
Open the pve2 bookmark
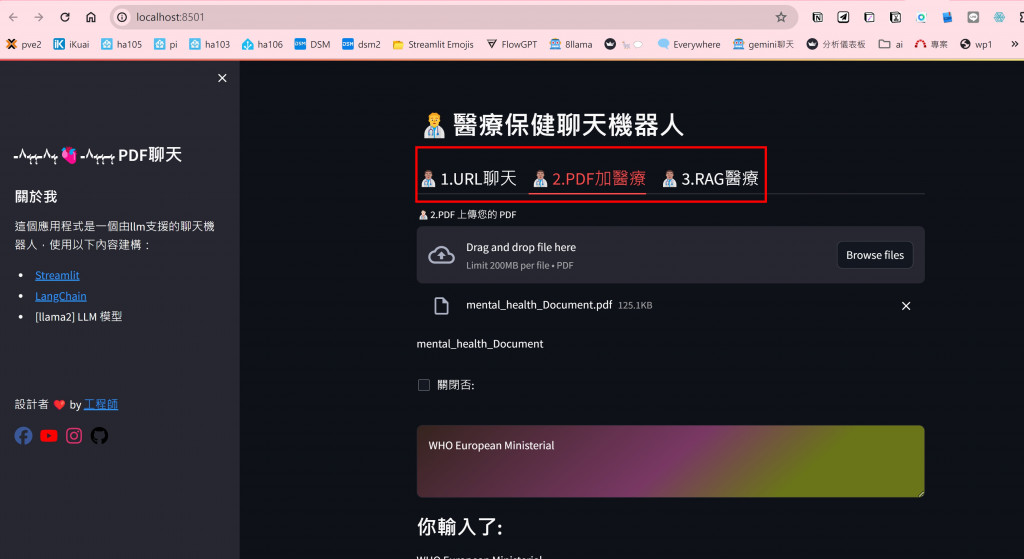click(x=24, y=44)
